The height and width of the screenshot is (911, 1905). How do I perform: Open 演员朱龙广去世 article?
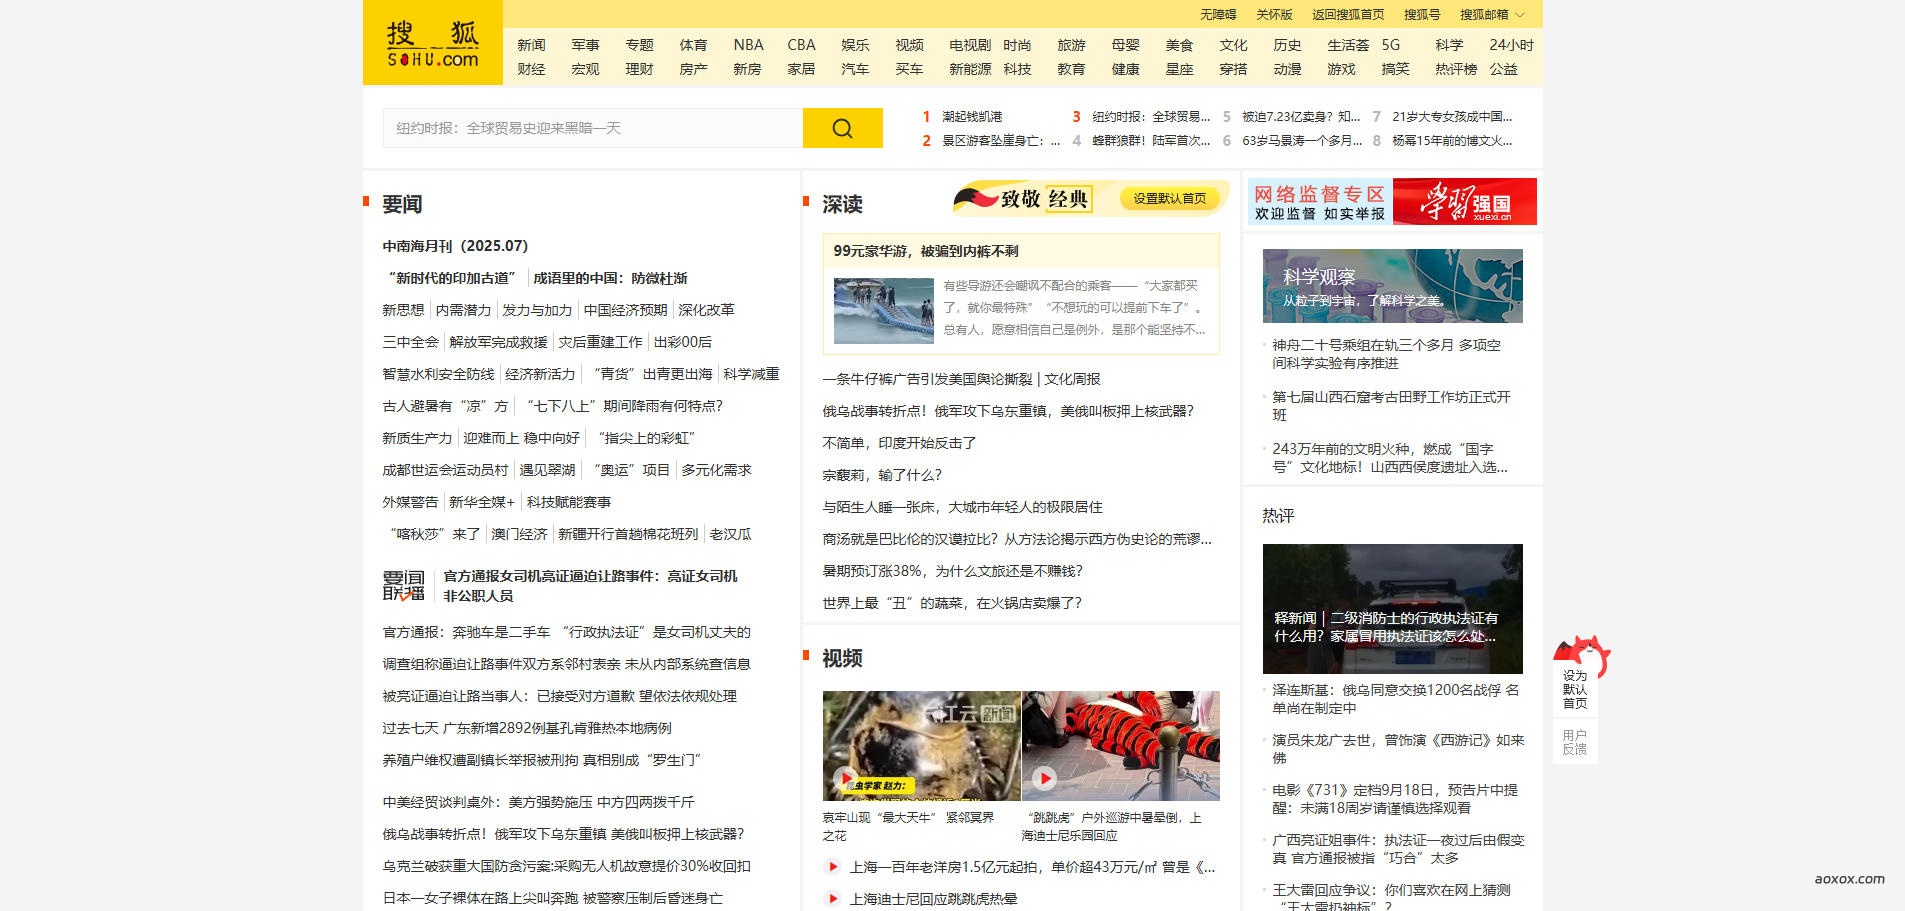pos(1398,749)
